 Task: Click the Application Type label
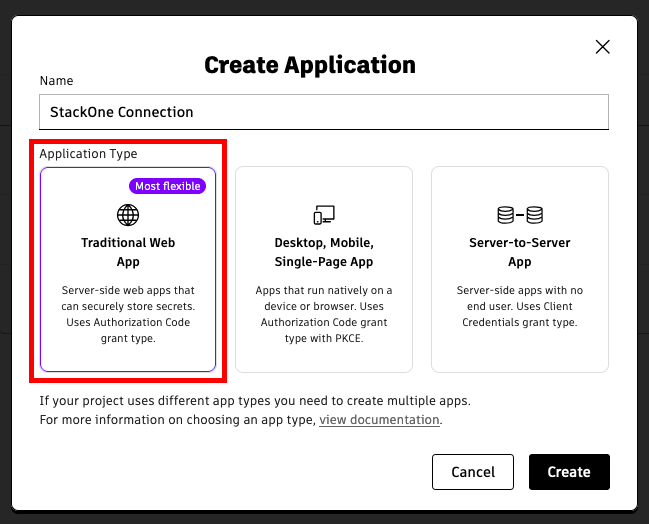click(x=88, y=154)
